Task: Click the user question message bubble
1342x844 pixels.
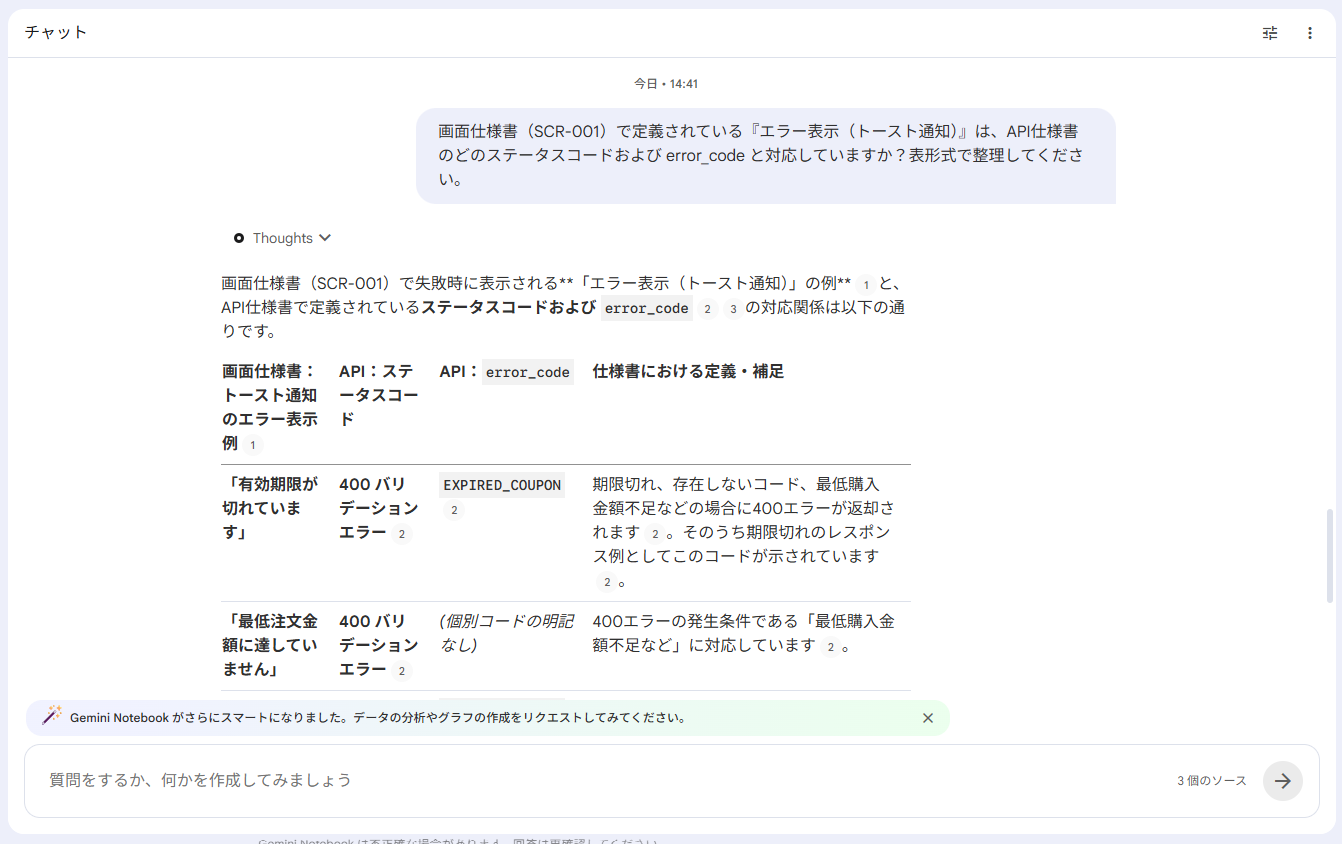Action: [766, 156]
